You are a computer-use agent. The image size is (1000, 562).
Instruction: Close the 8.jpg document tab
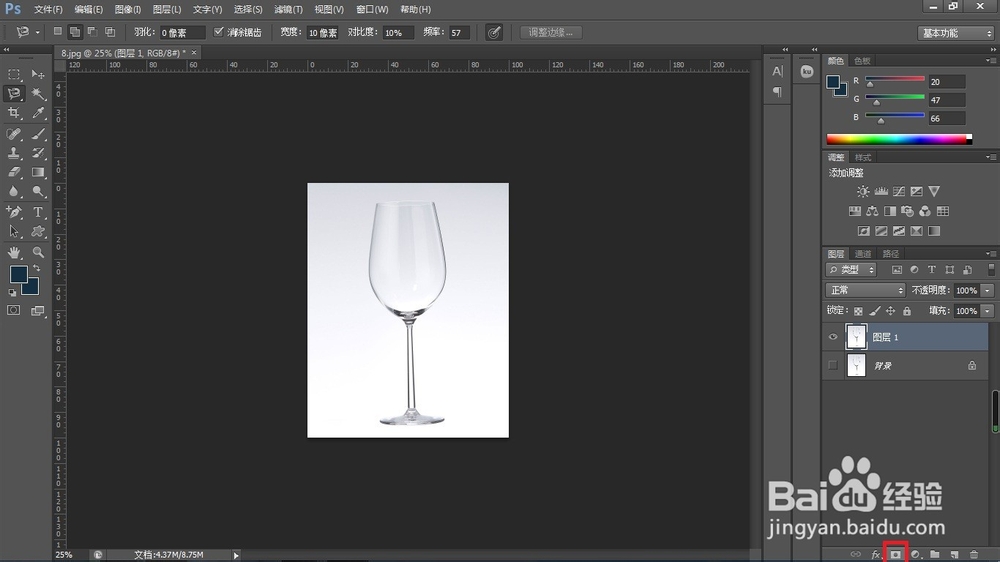[194, 52]
